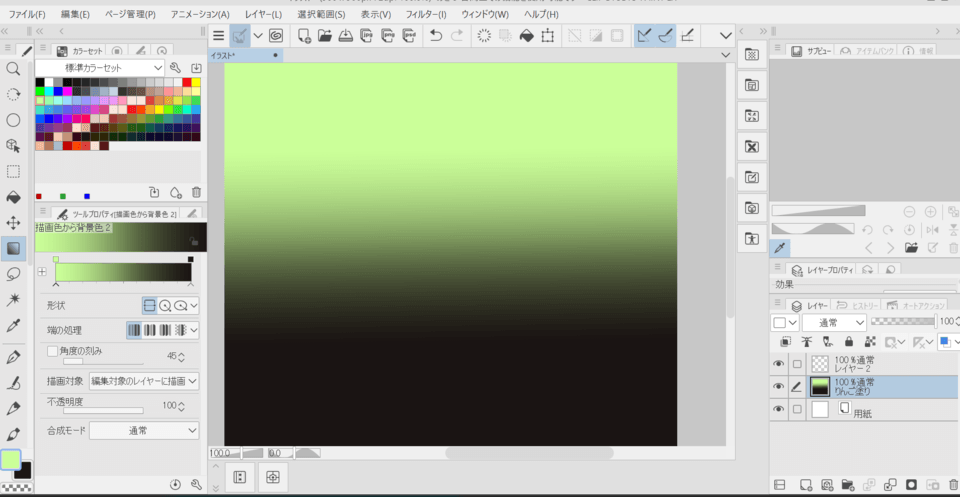This screenshot has width=960, height=497.
Task: Open the 標準カラーセット dropdown
Action: [x=100, y=68]
